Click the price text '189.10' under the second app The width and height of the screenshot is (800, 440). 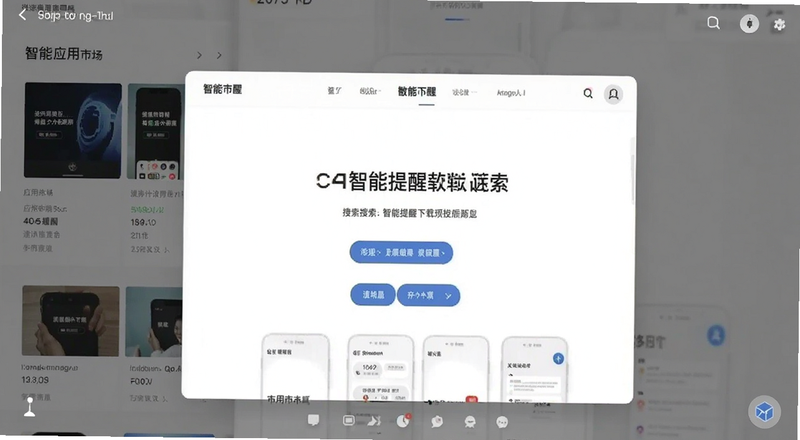pyautogui.click(x=143, y=223)
